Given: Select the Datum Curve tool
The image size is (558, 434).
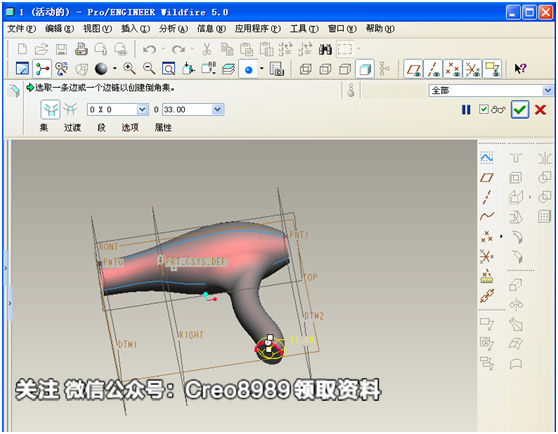Looking at the screenshot, I should click(x=486, y=216).
